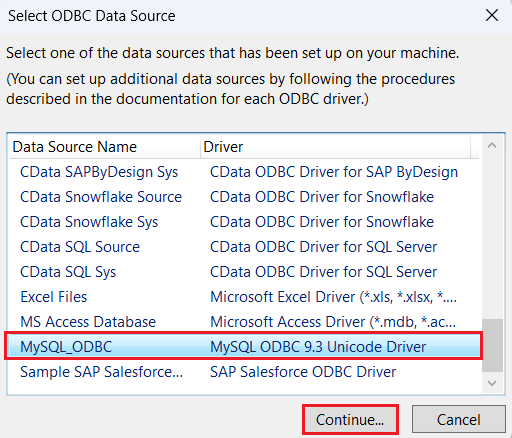Select the MySQL_ODBC data source row
512x438 pixels.
click(243, 347)
